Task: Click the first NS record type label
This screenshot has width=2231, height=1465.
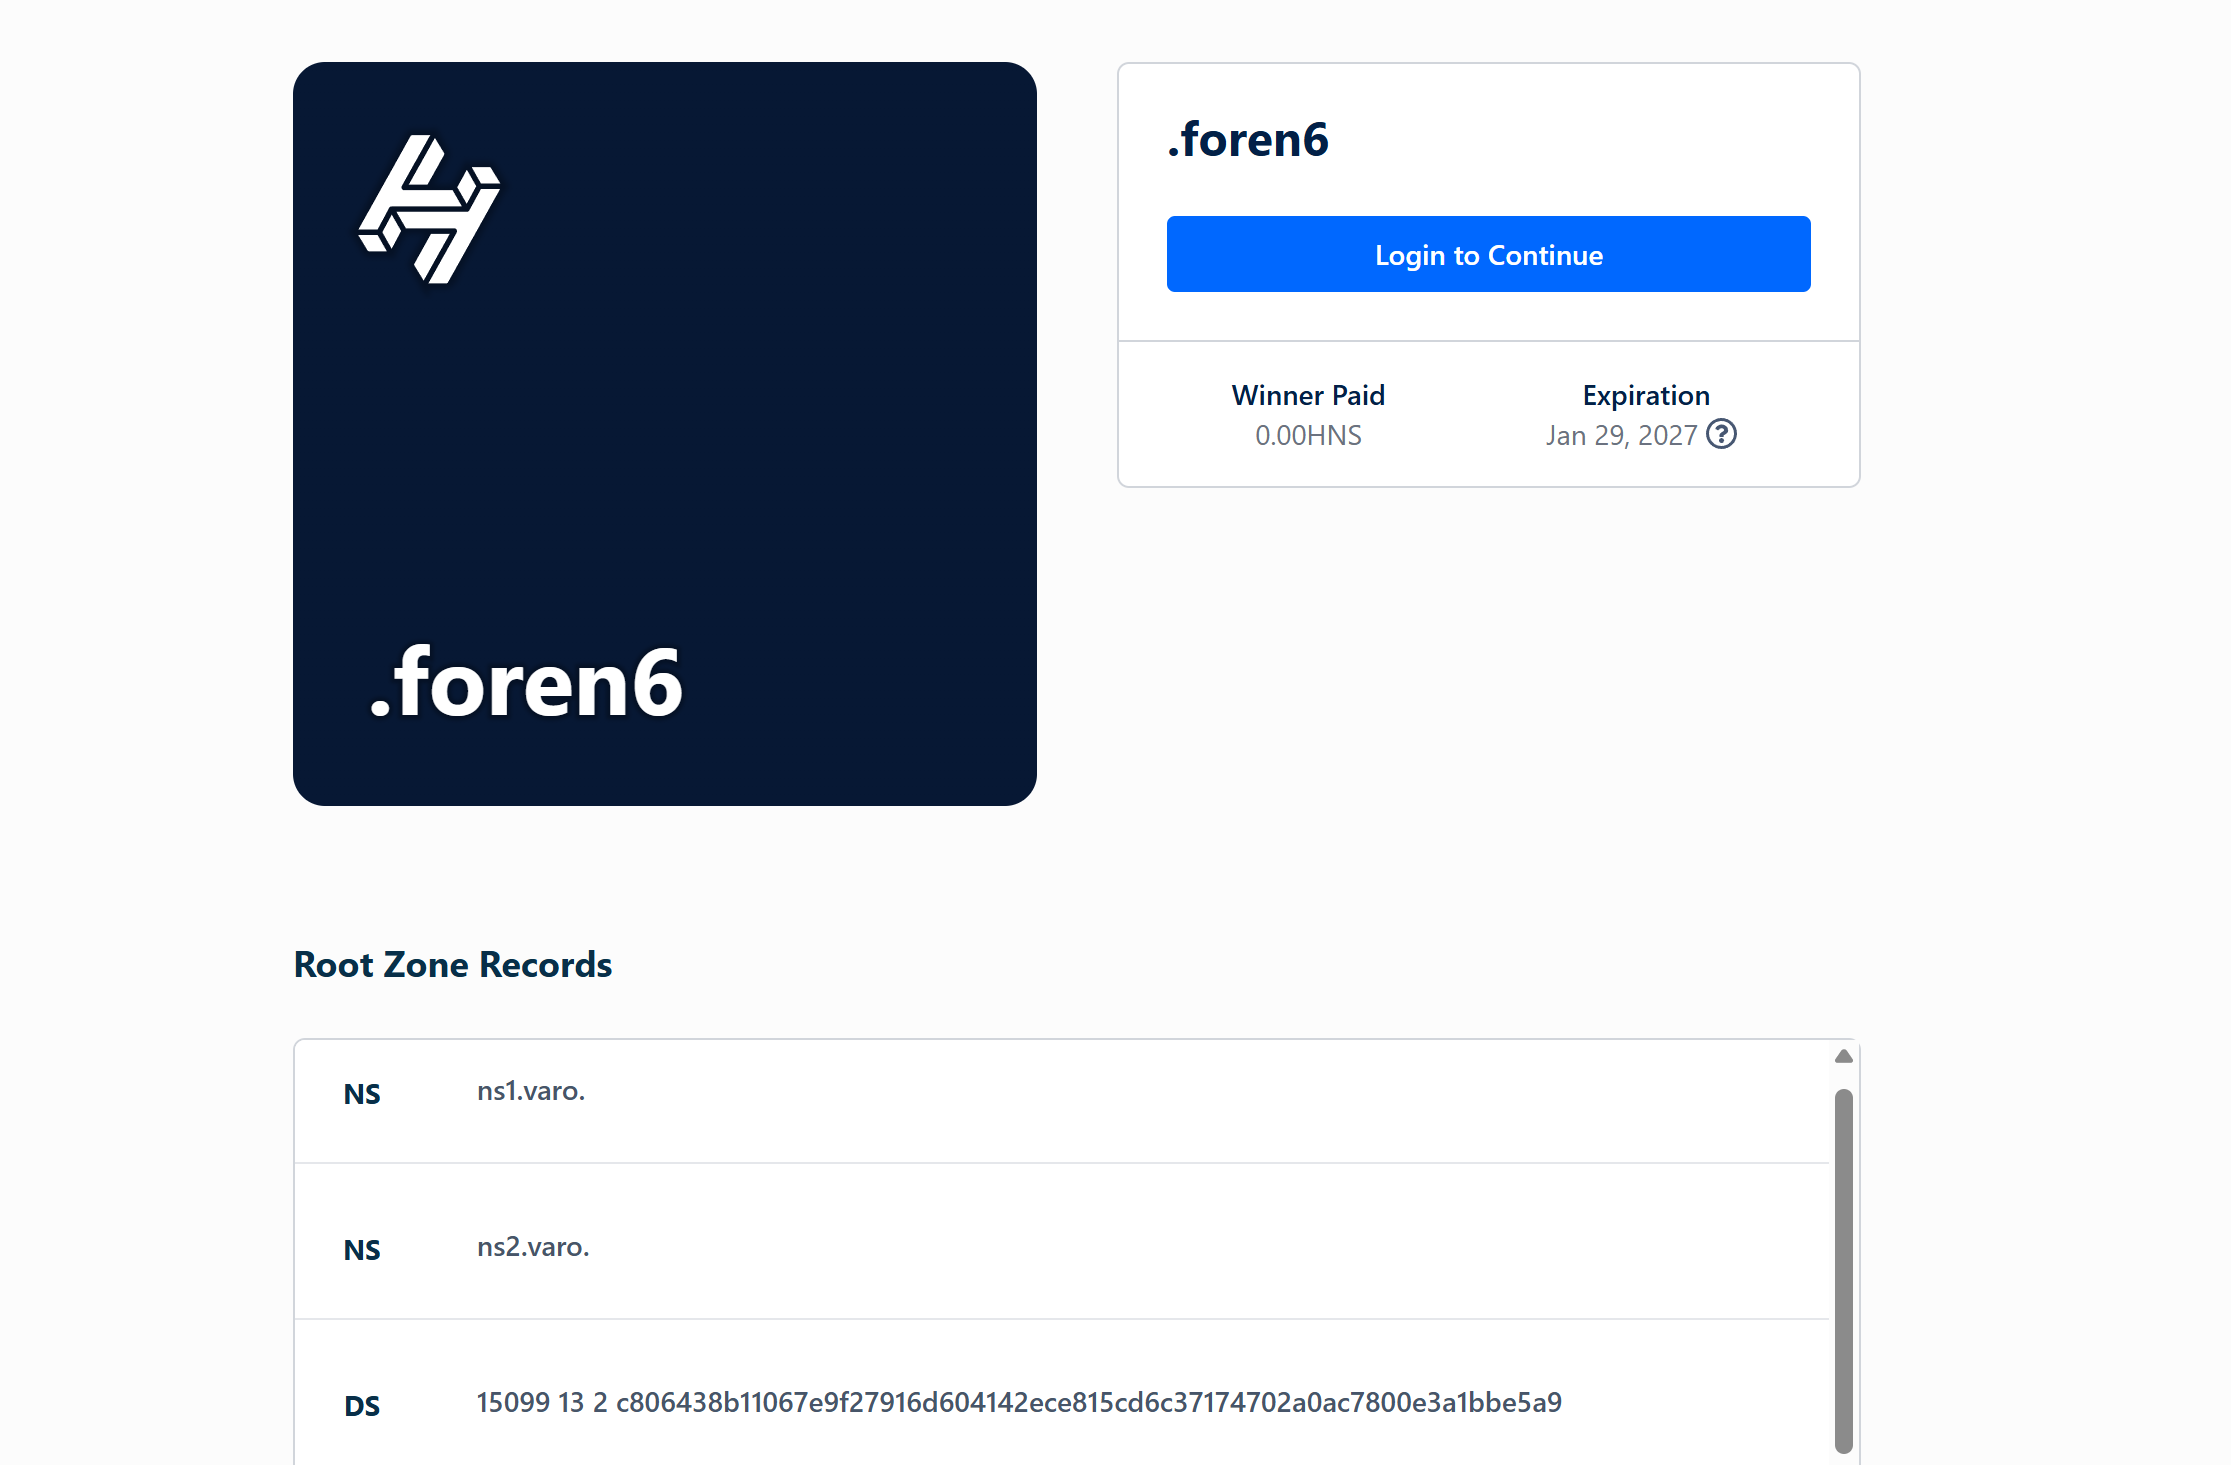Action: pos(362,1094)
